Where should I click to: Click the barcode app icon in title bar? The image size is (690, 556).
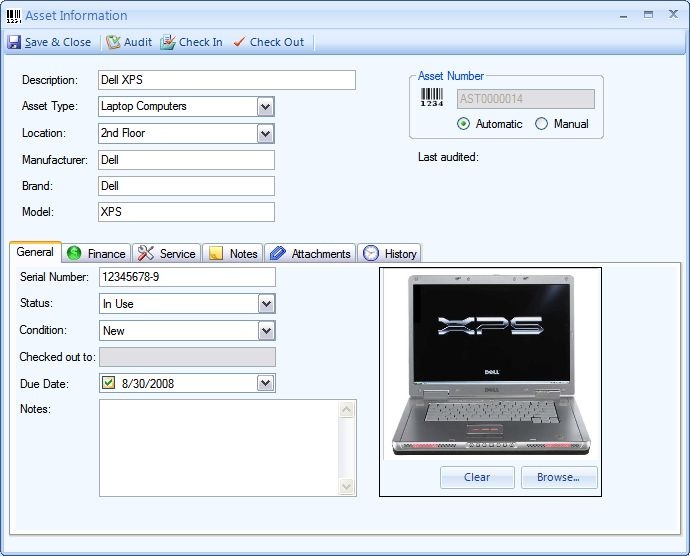[14, 16]
